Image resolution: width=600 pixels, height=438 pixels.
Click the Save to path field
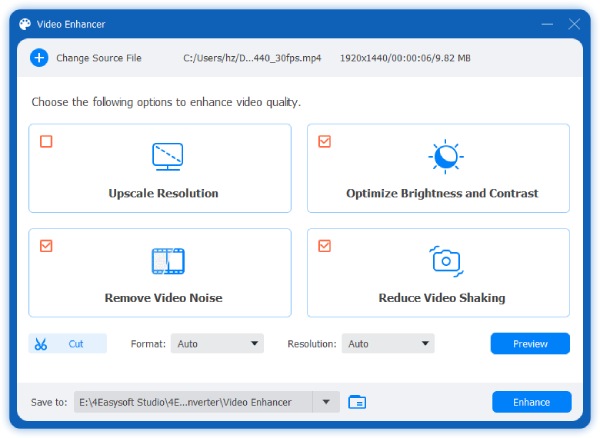tap(192, 402)
